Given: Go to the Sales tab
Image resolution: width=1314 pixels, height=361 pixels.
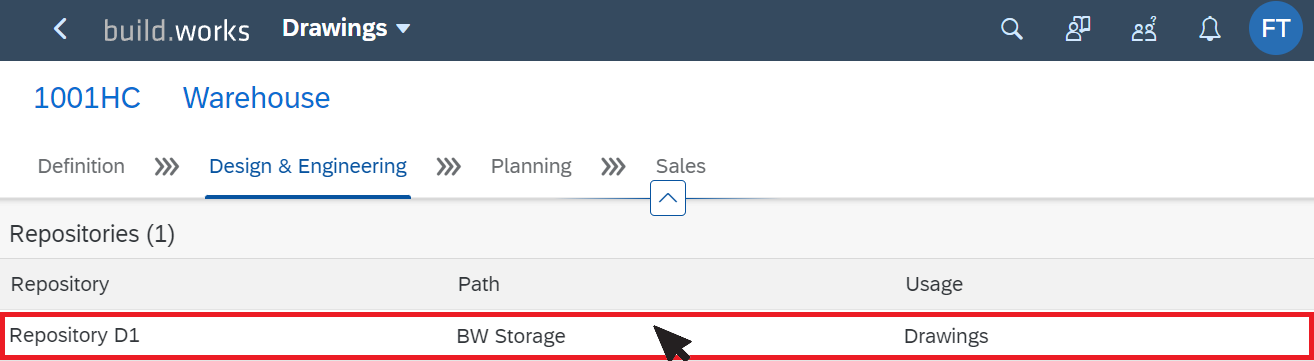Looking at the screenshot, I should (x=681, y=166).
